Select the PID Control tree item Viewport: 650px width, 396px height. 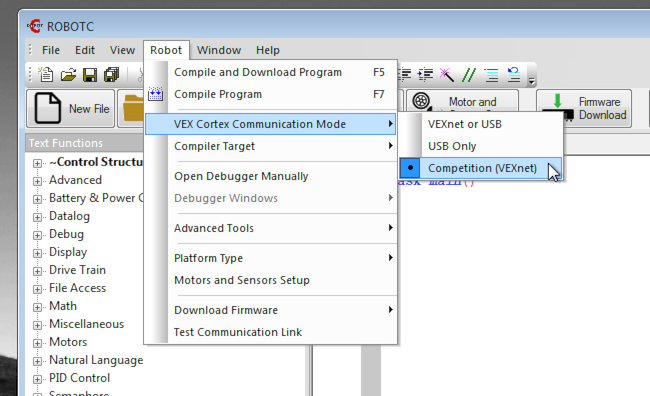pos(79,378)
